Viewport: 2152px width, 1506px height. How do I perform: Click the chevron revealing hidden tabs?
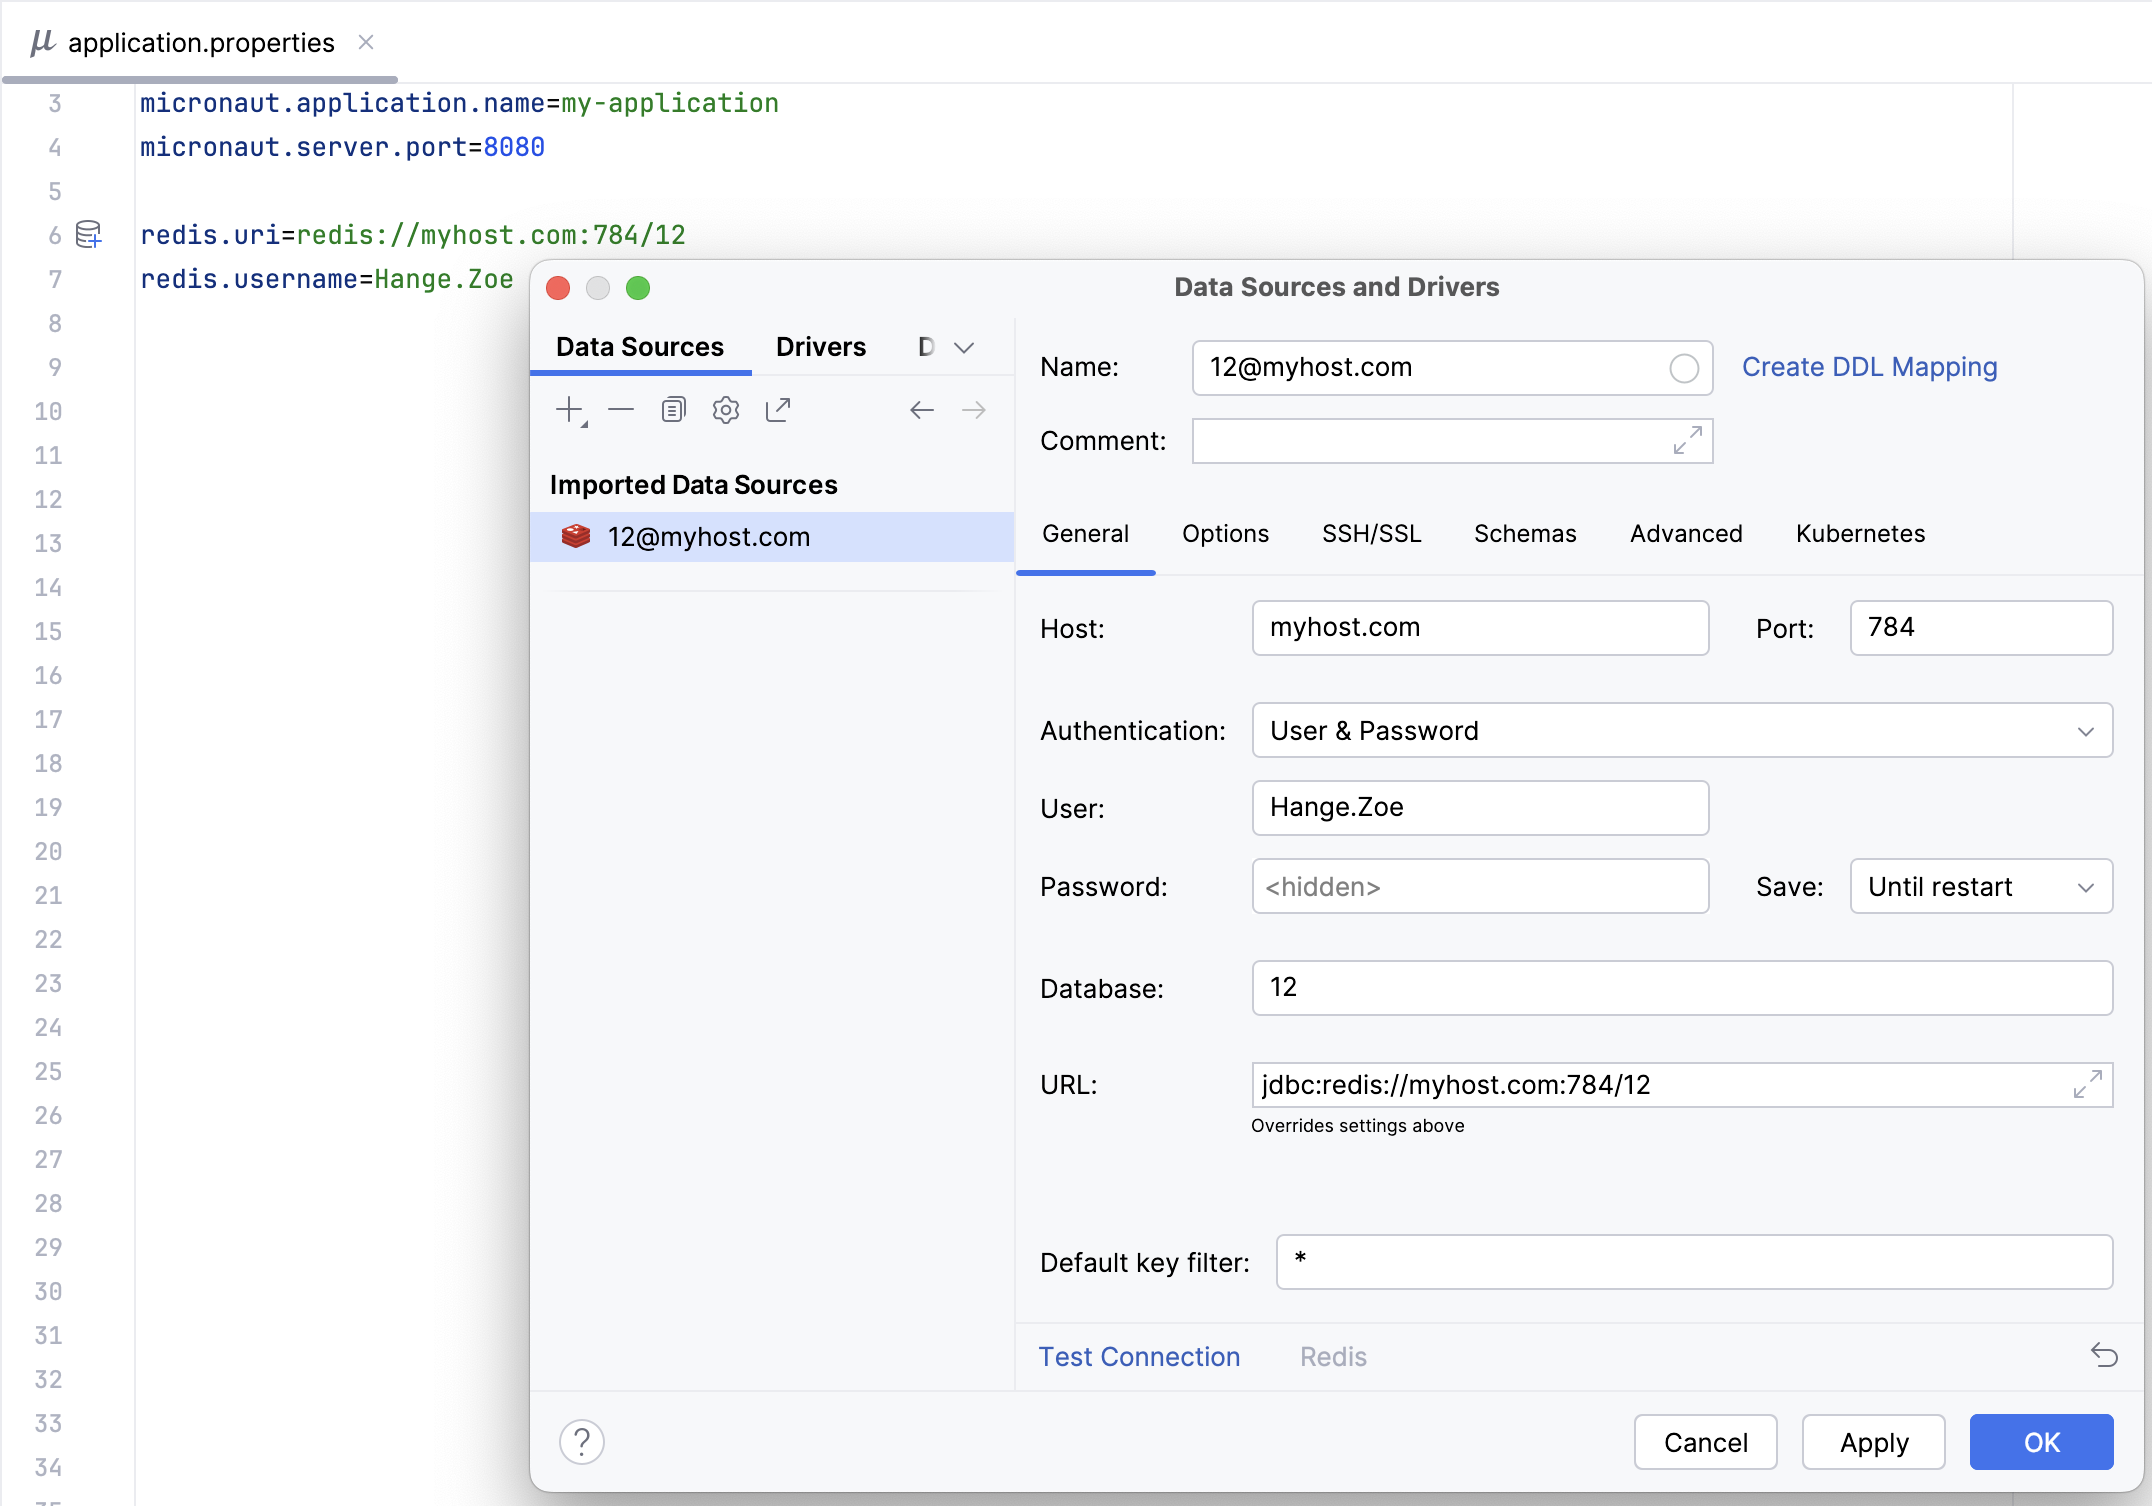coord(963,347)
